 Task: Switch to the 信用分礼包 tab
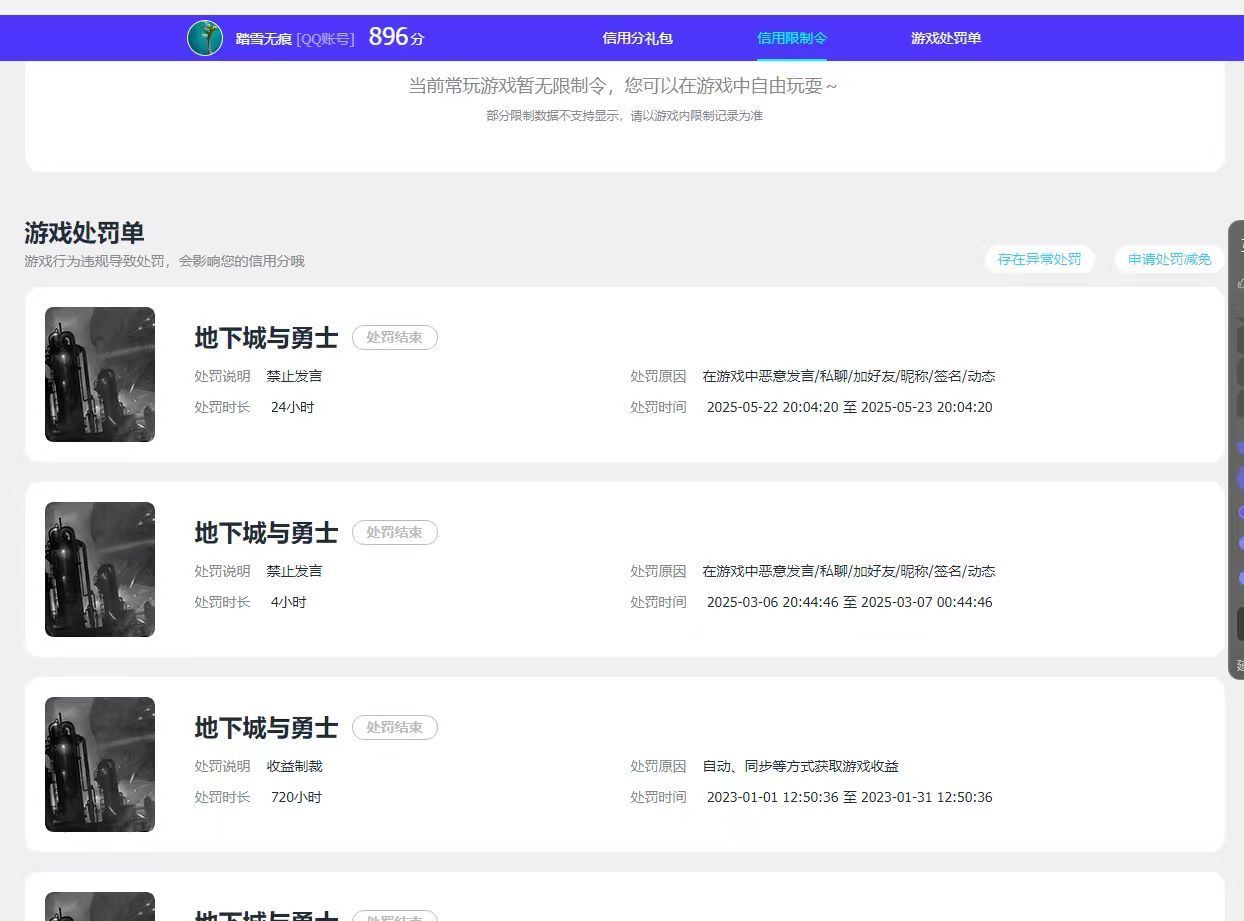point(637,38)
